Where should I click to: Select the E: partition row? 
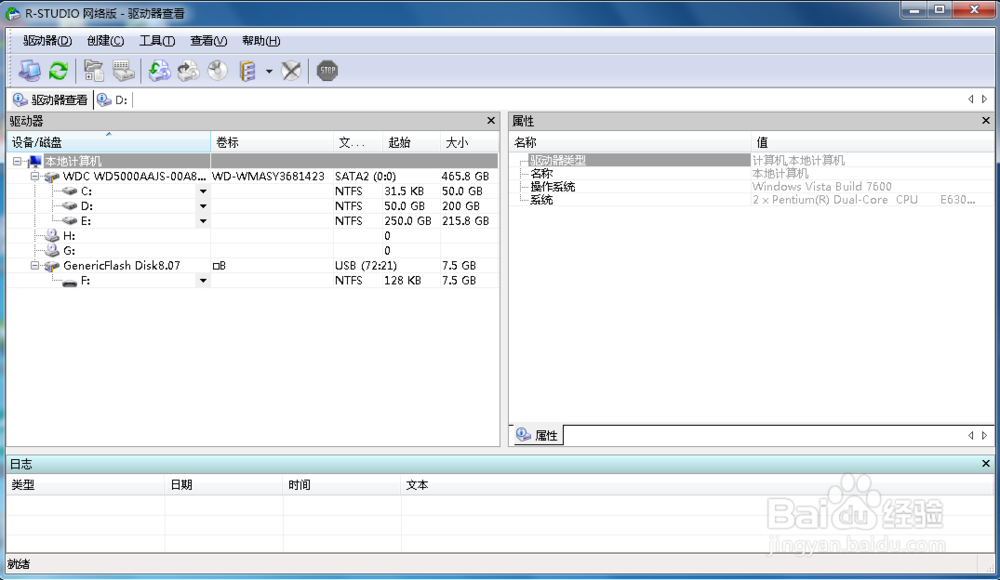(x=100, y=221)
